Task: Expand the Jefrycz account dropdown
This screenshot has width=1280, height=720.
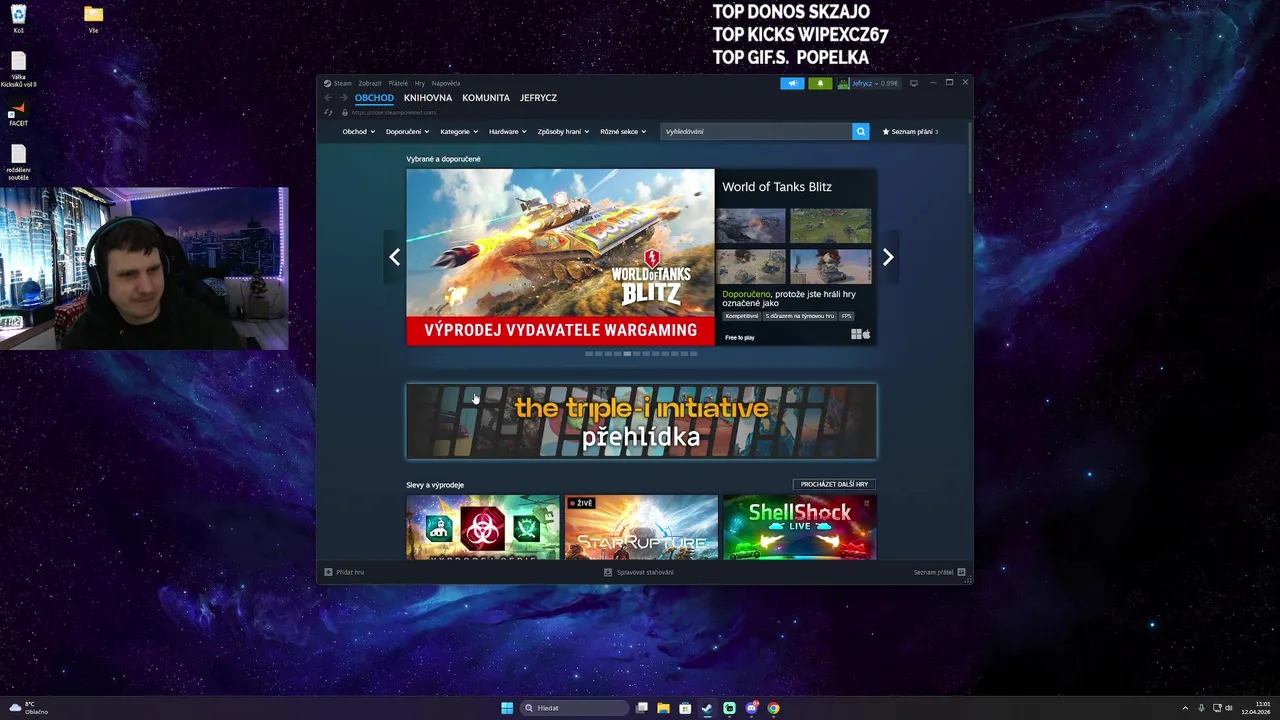Action: coord(868,83)
